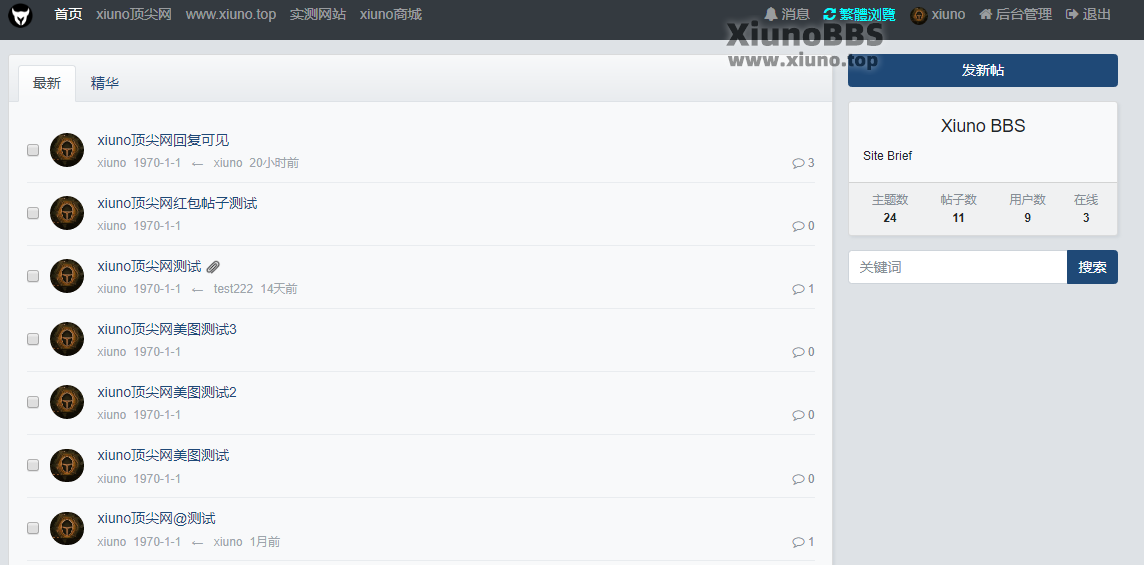This screenshot has width=1144, height=565.
Task: Go to 首页 in the navbar
Action: [69, 15]
